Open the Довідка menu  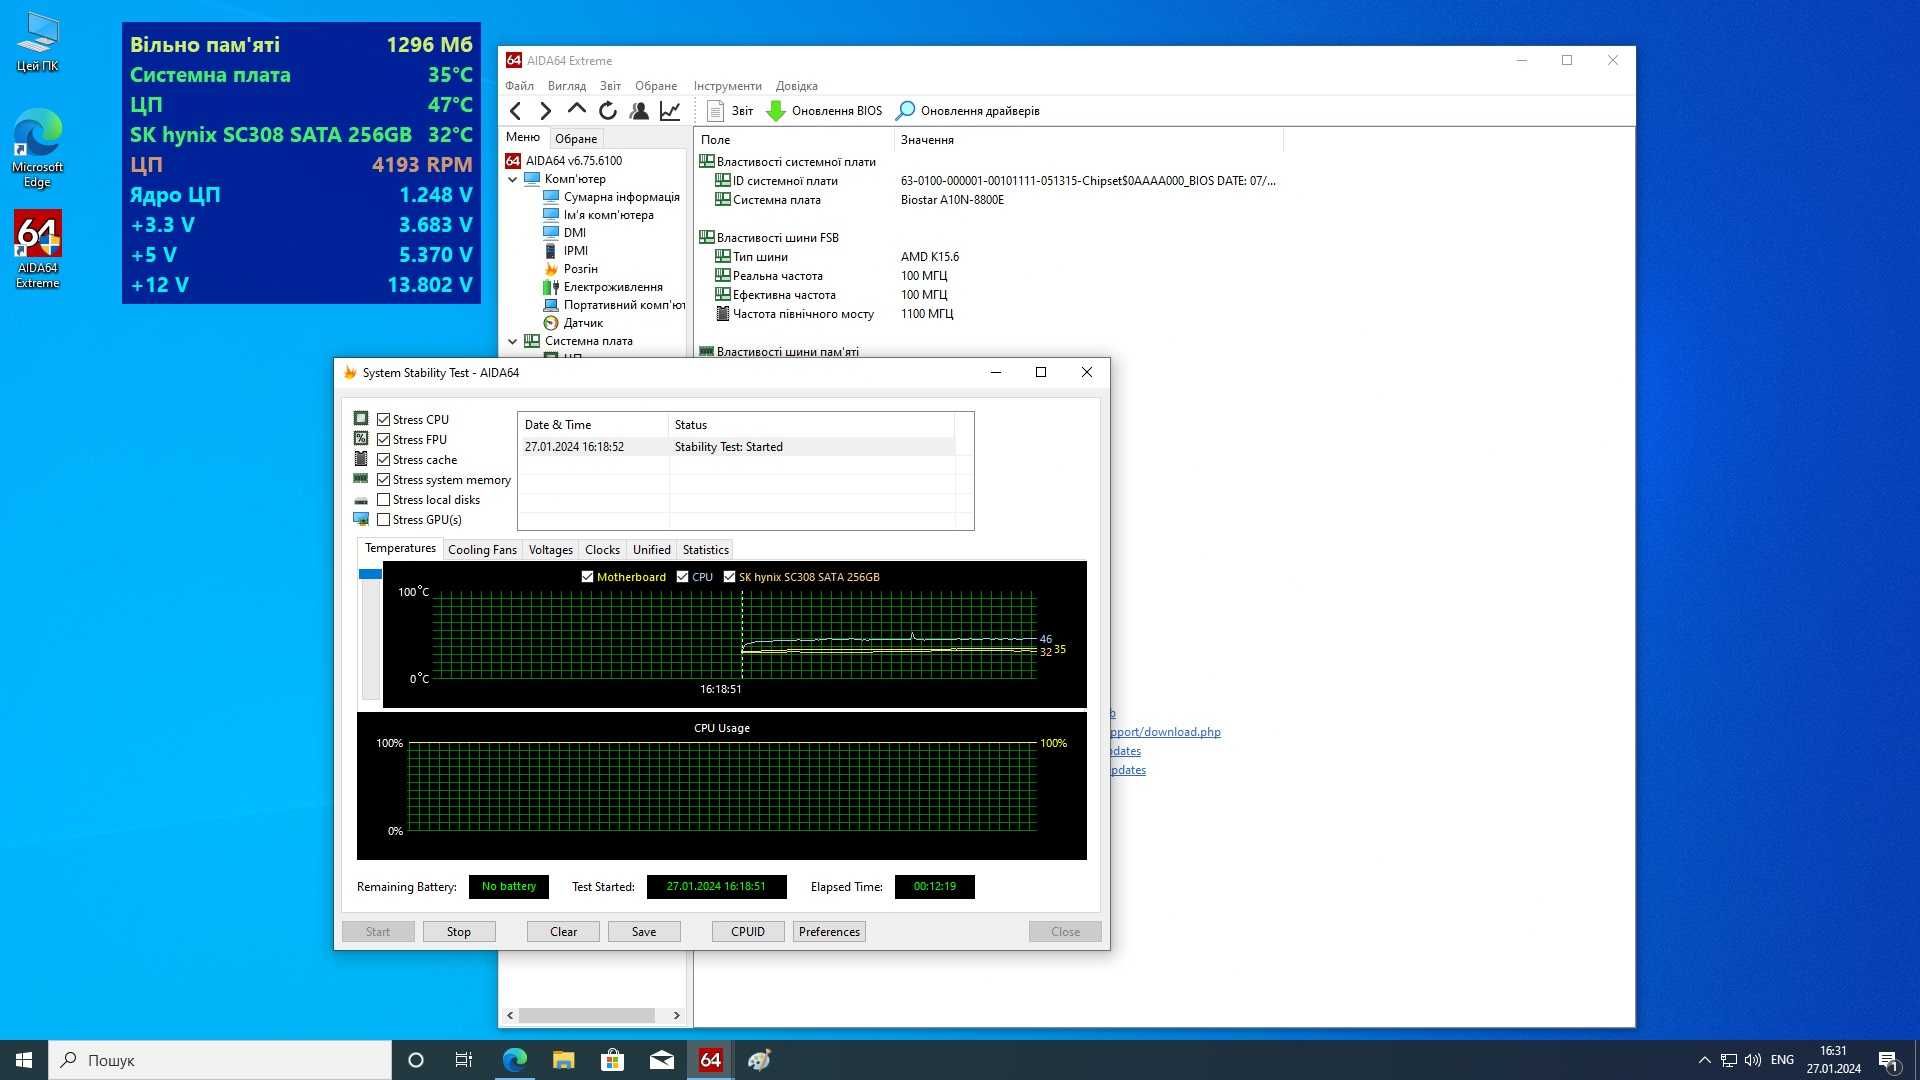click(x=796, y=86)
